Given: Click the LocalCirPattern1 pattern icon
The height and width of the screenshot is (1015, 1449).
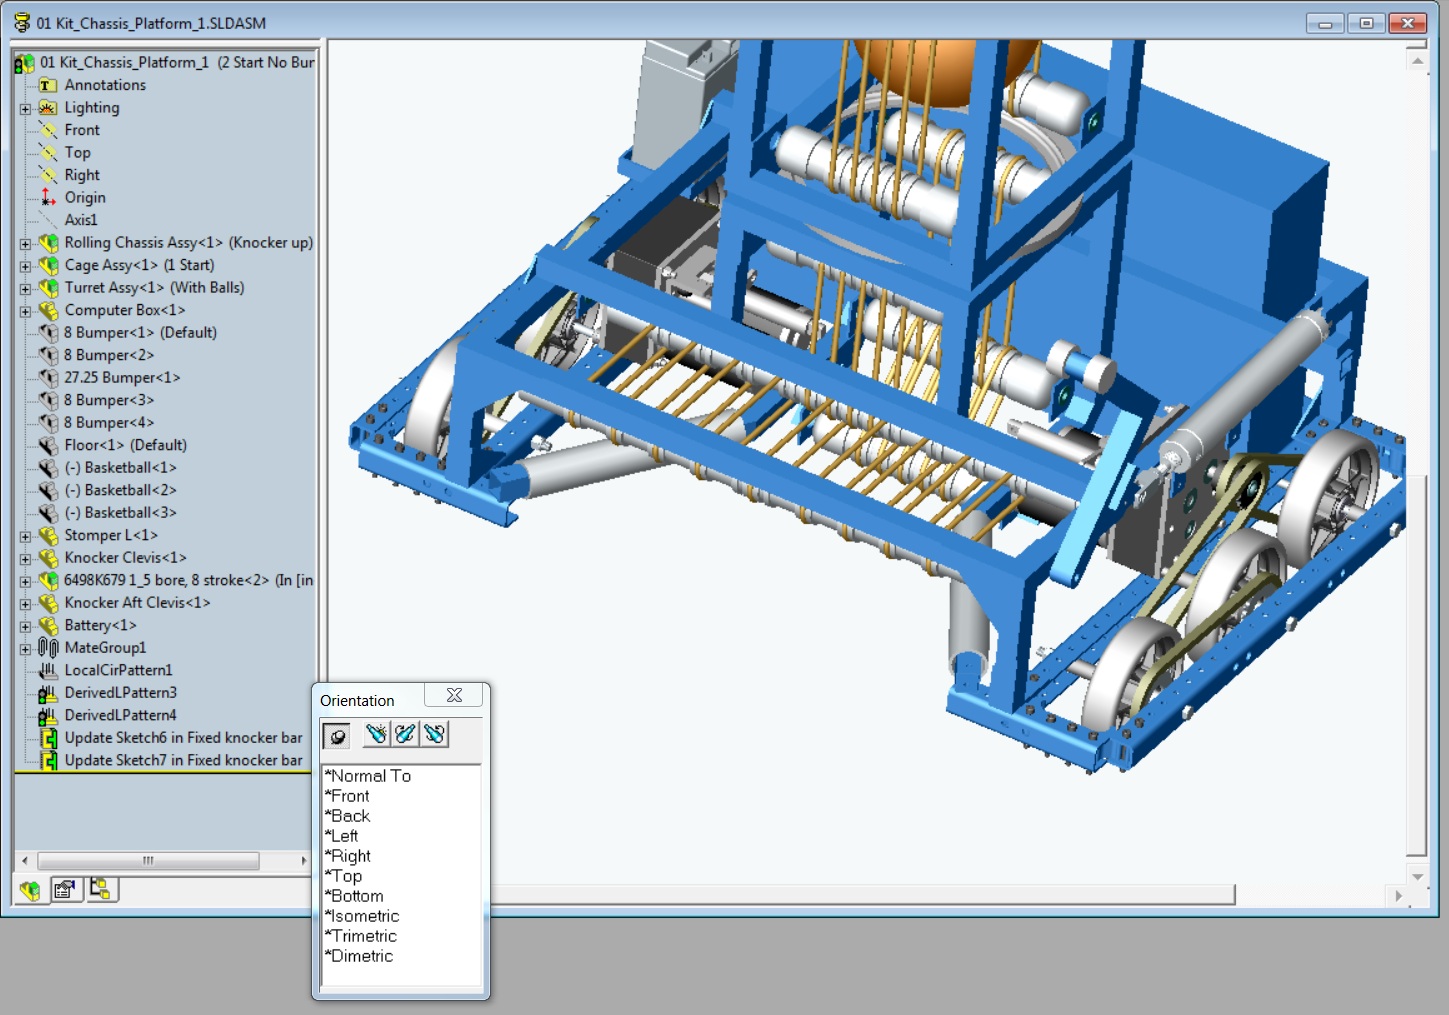Looking at the screenshot, I should pos(48,671).
